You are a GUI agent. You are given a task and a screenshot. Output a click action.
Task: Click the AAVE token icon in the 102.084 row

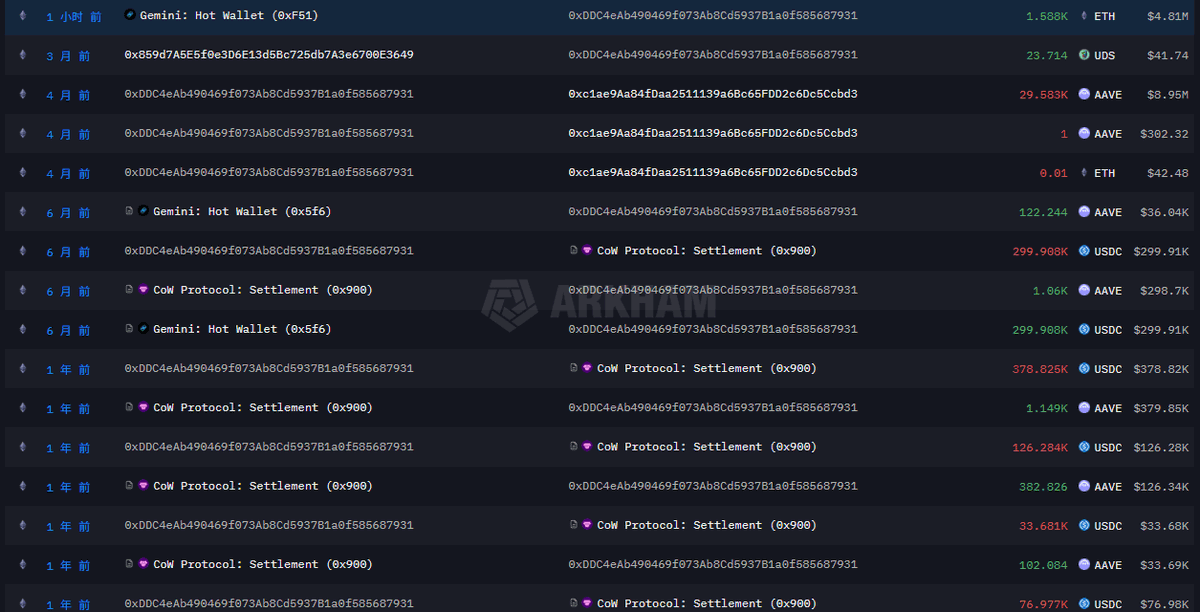[1084, 565]
